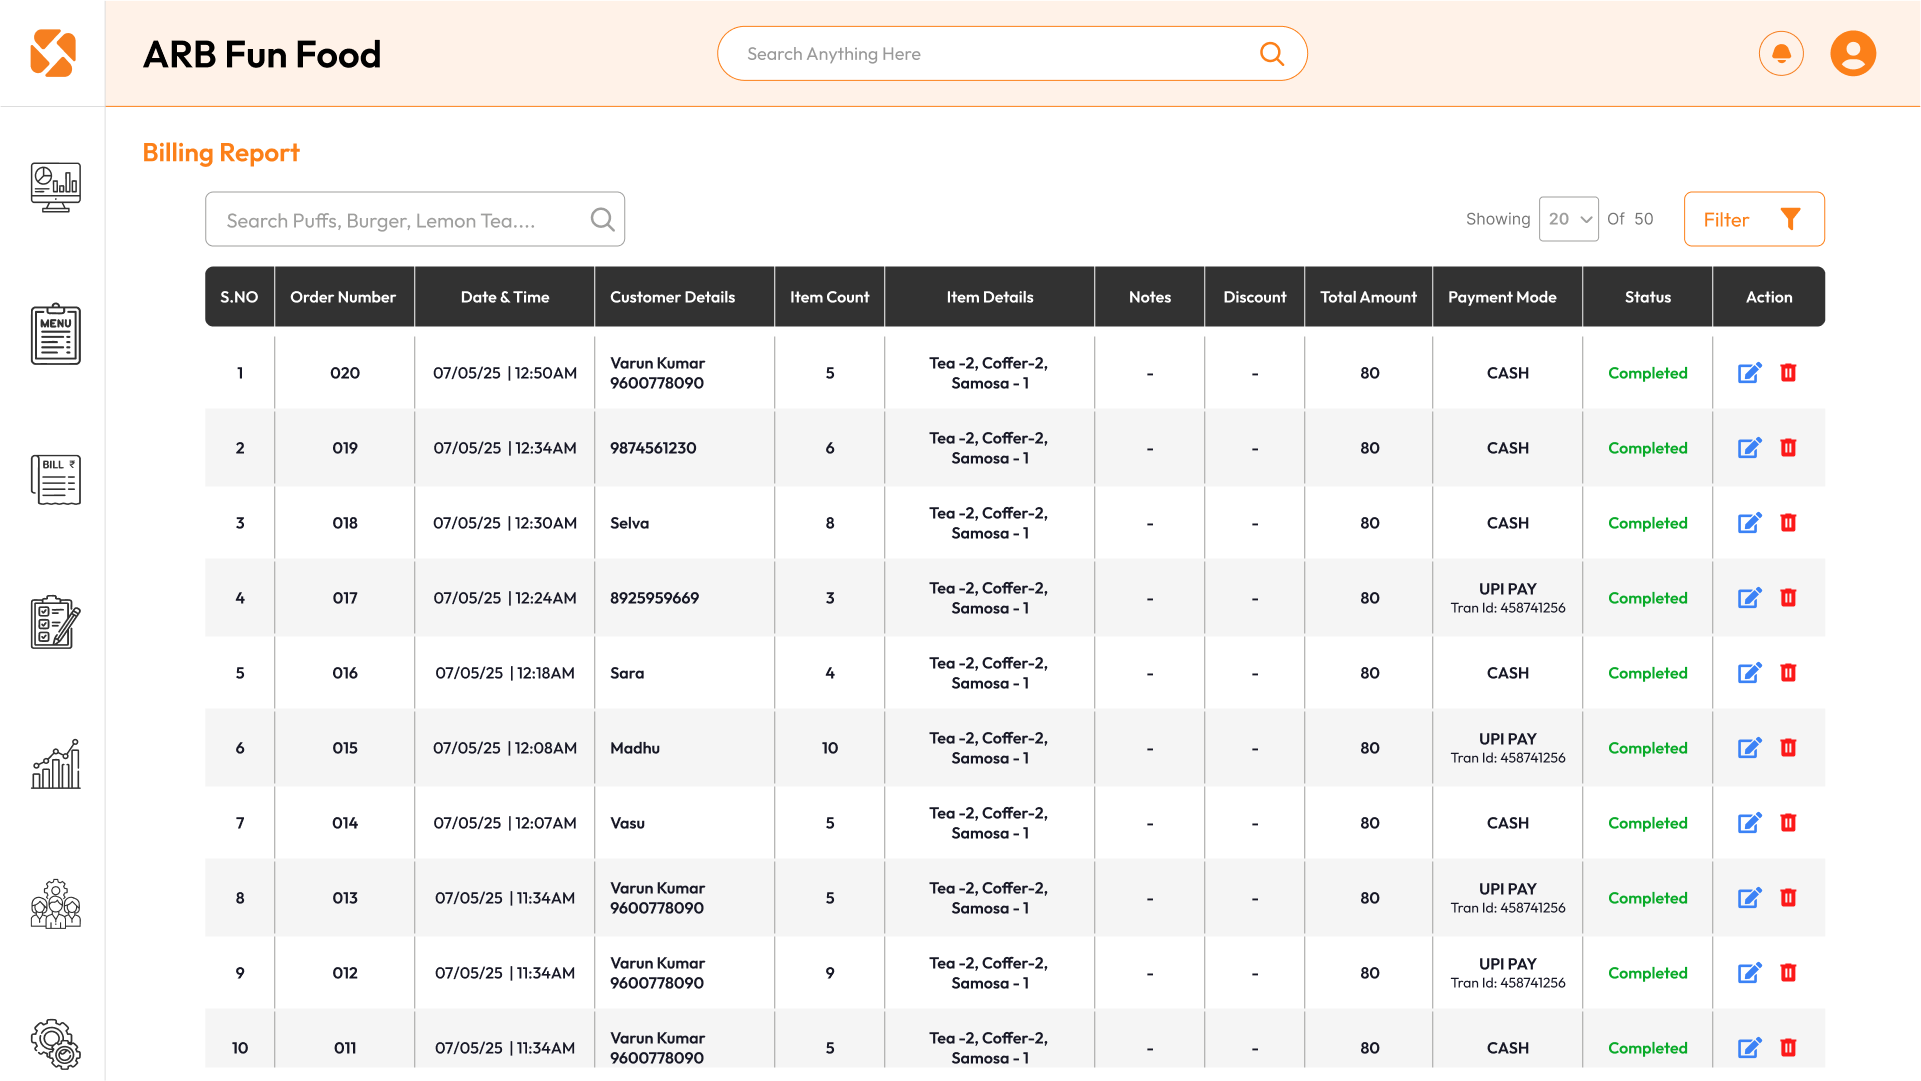Screen dimensions: 1921x1081
Task: Delete order 013
Action: (x=1788, y=898)
